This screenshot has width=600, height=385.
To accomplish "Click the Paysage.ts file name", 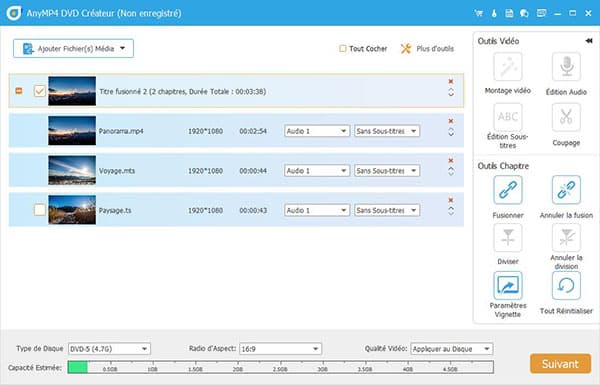I will pos(115,210).
